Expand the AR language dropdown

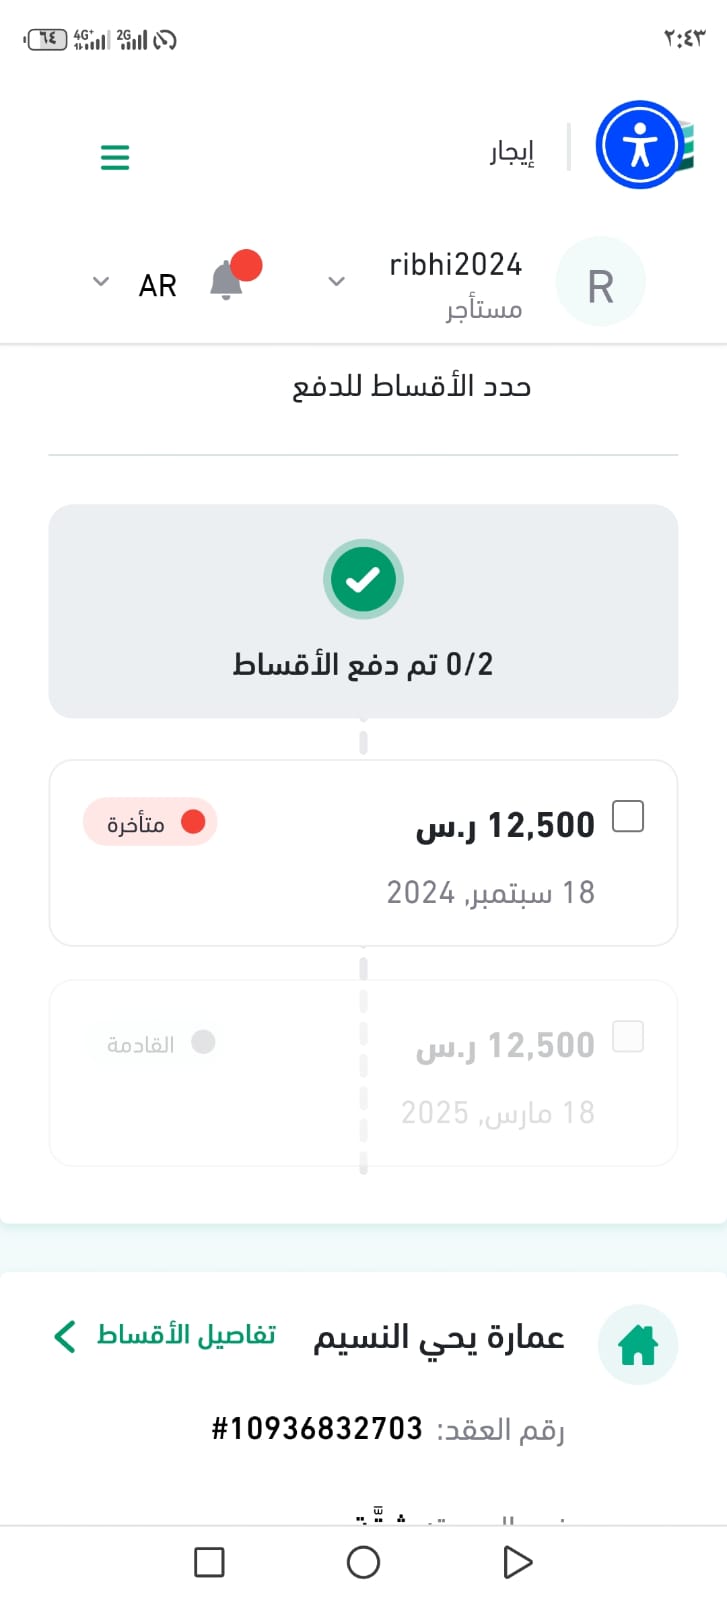(x=101, y=282)
